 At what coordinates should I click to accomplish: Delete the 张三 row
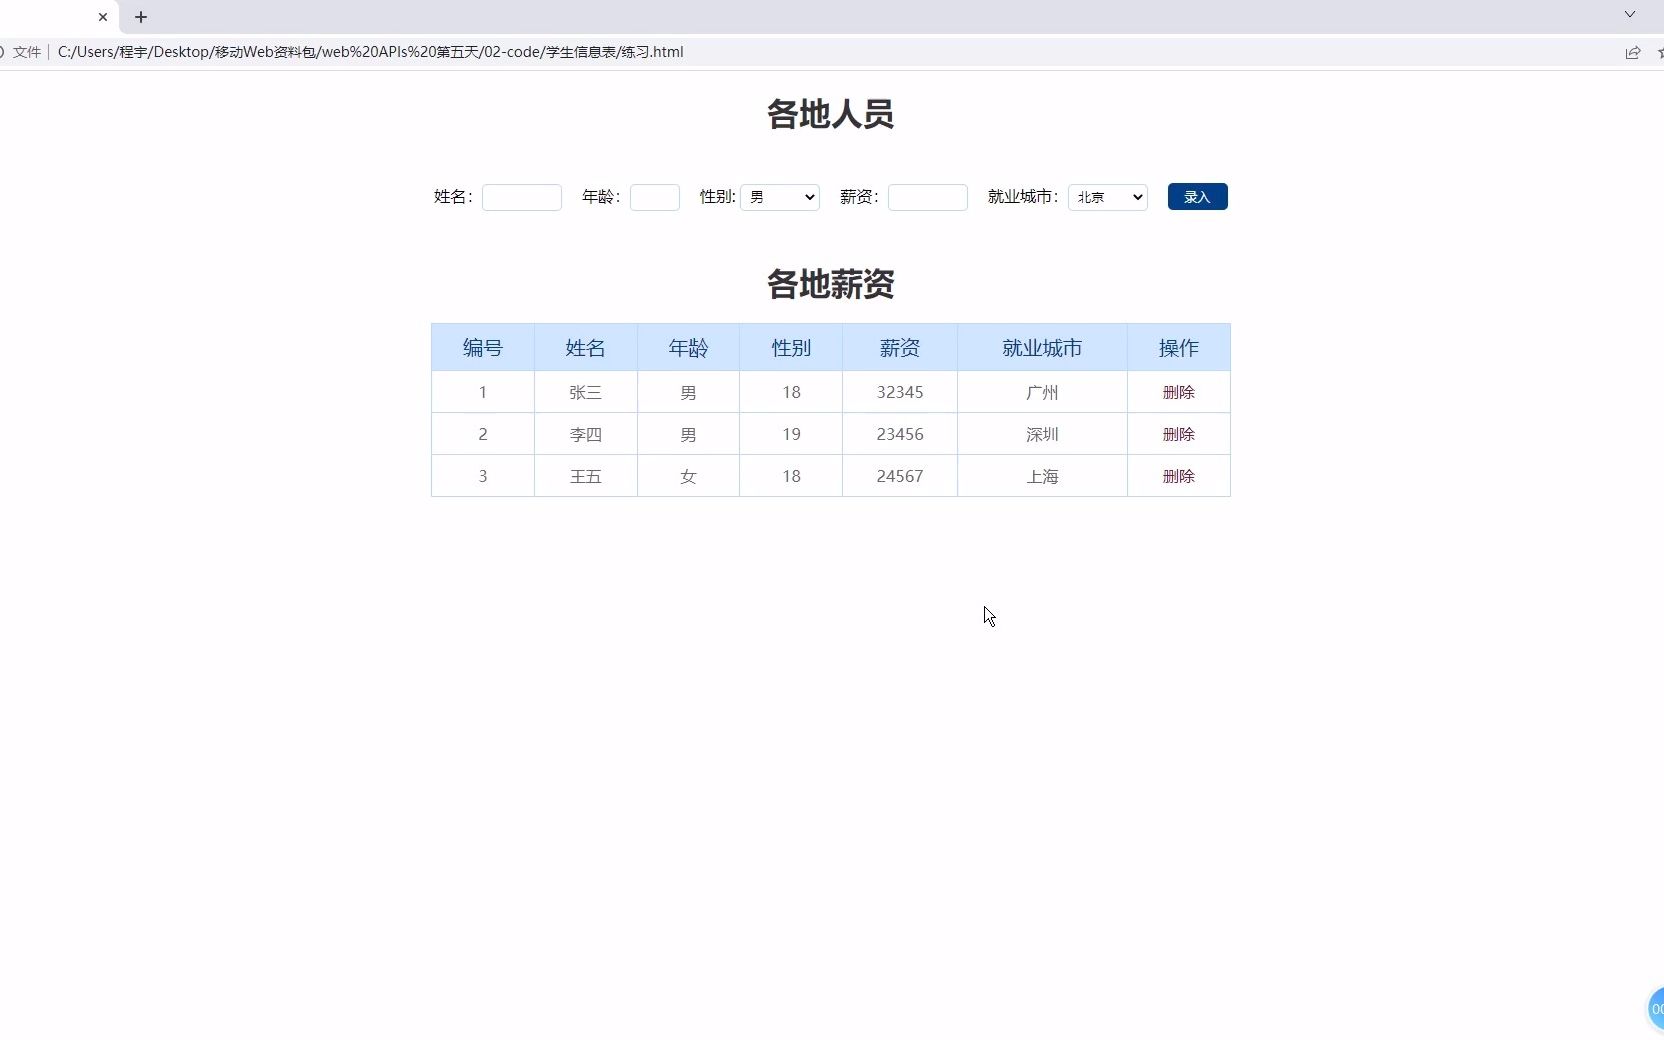click(x=1179, y=392)
